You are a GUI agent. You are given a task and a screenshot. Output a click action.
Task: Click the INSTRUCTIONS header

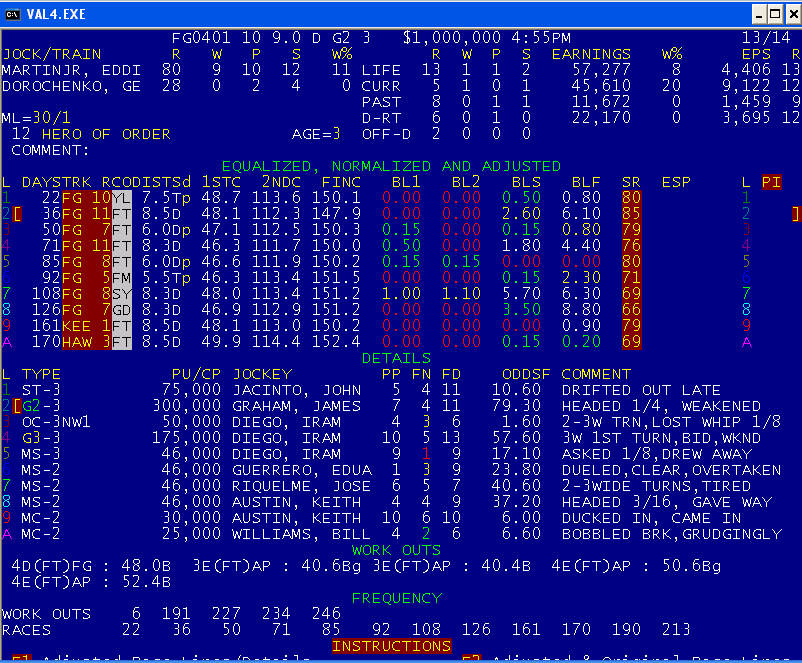tap(392, 646)
